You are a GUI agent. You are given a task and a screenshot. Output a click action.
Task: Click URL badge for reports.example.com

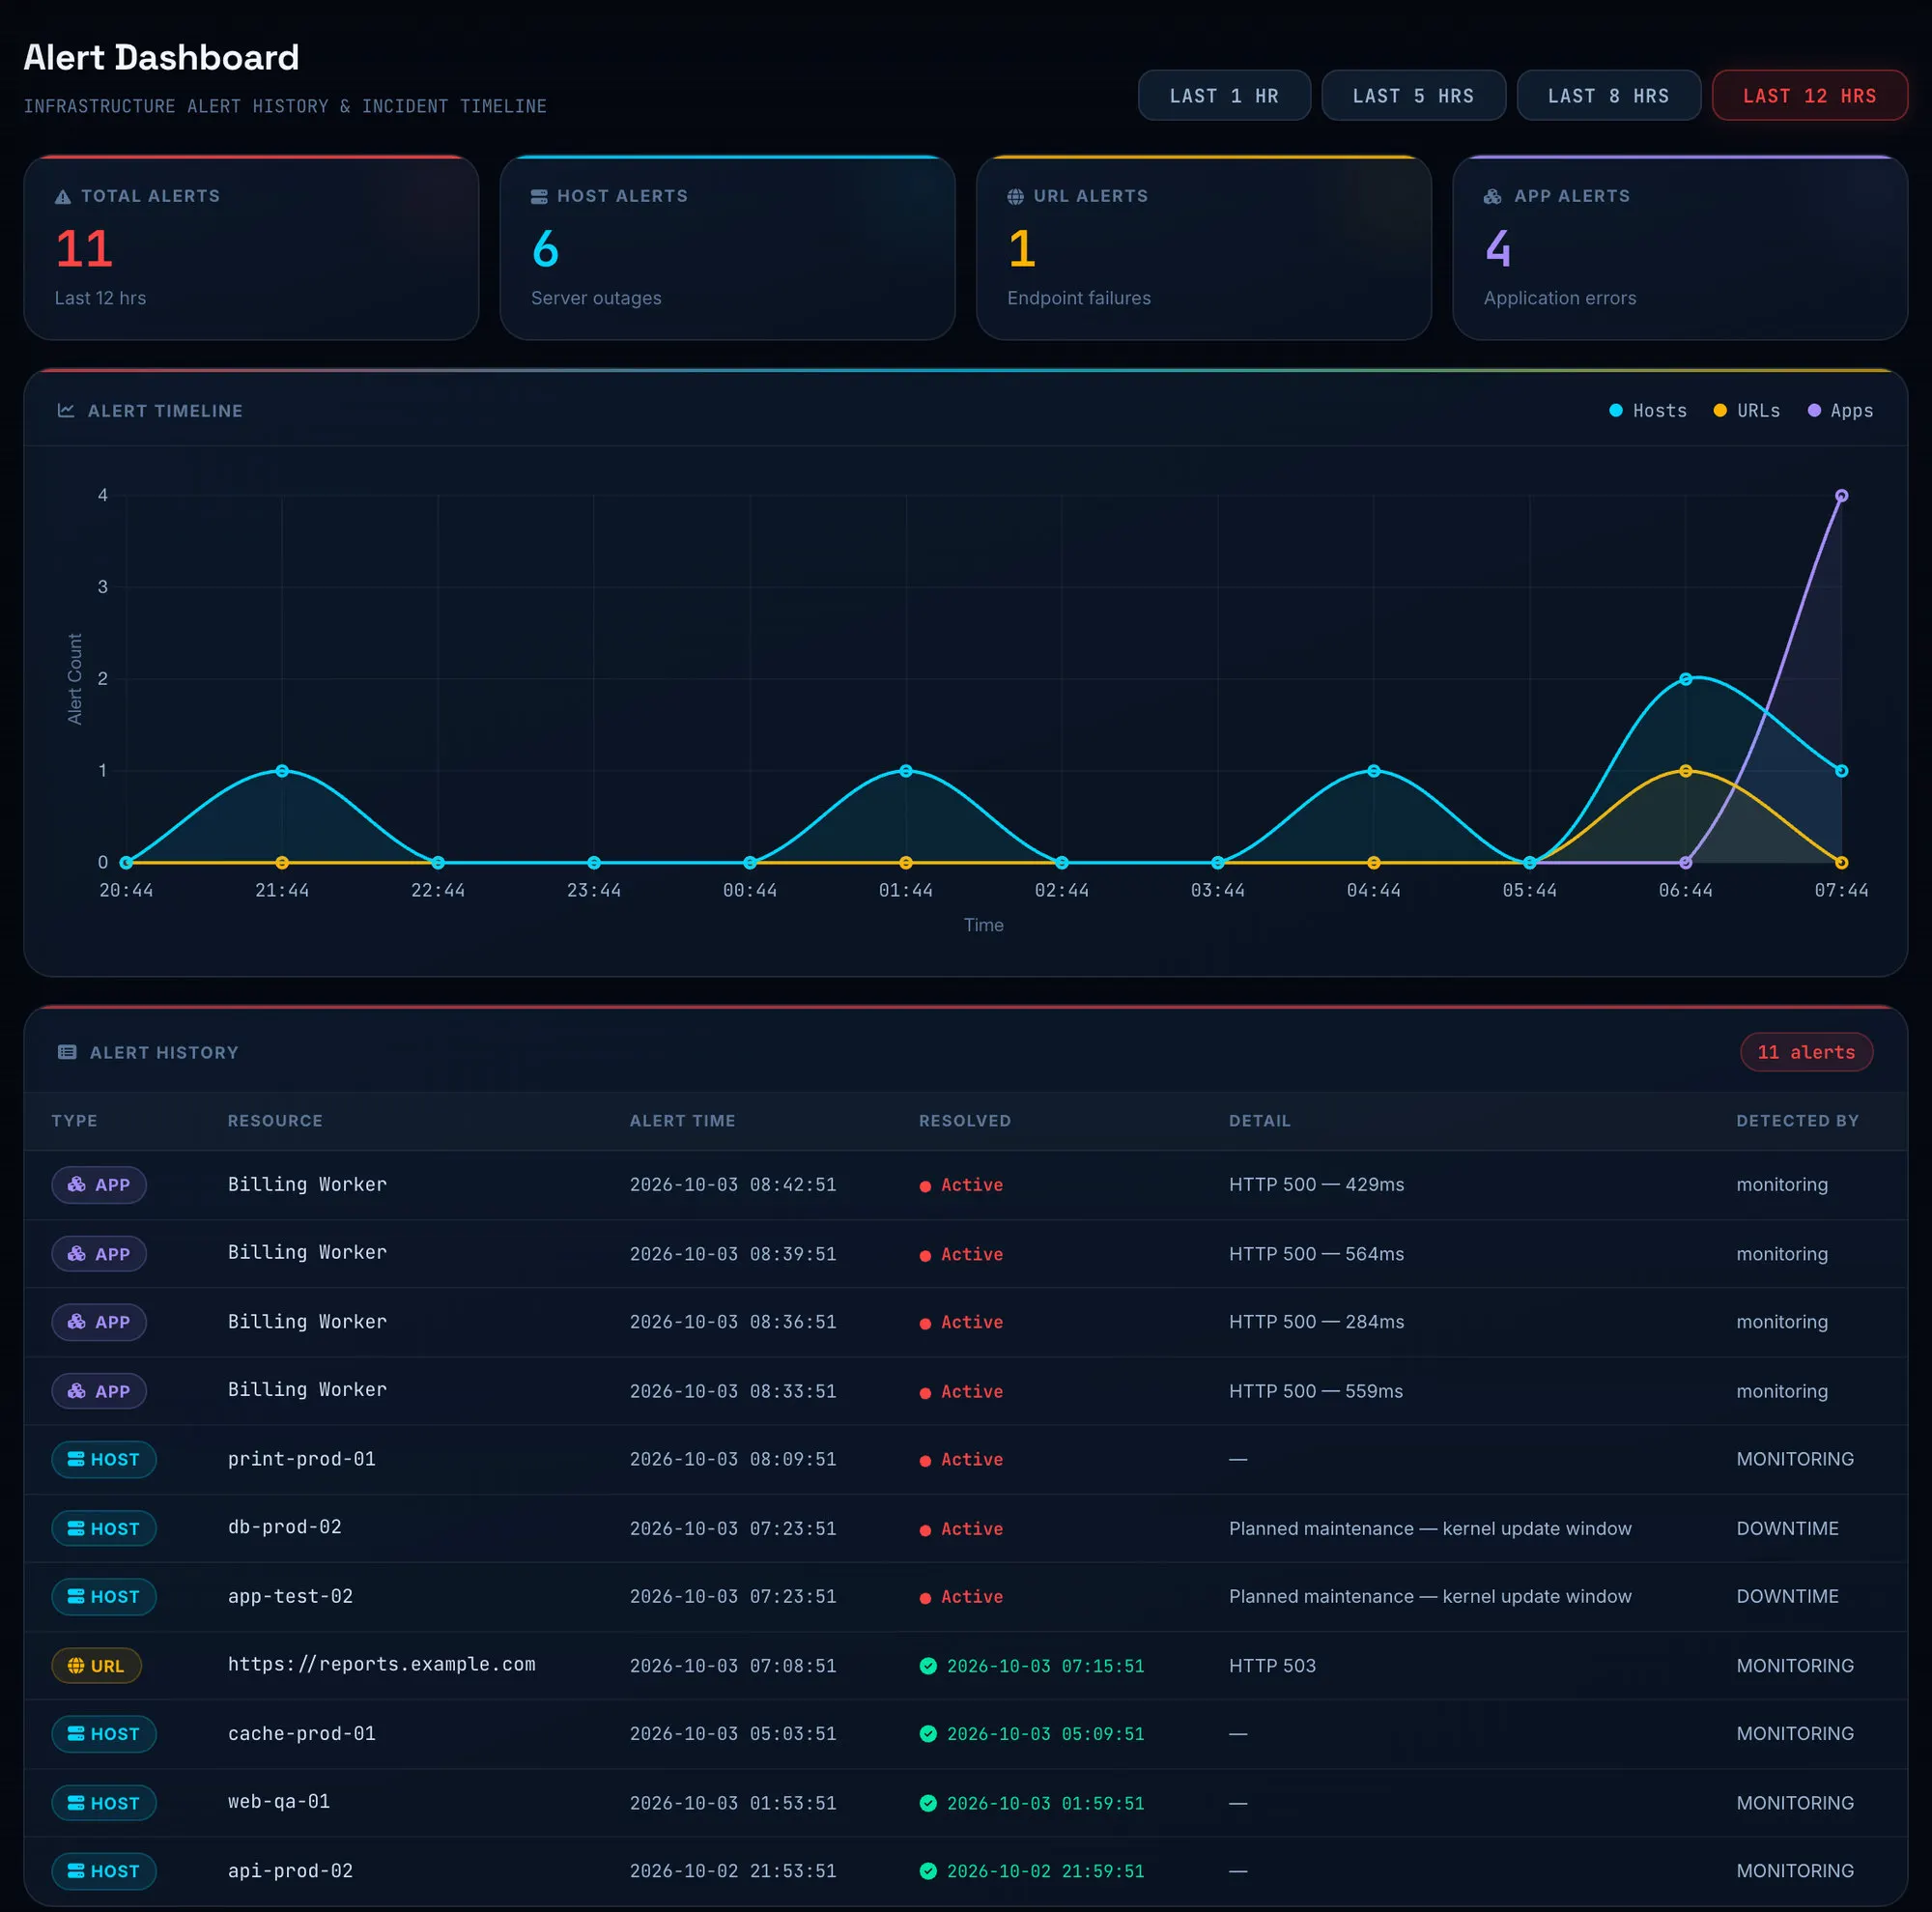pos(96,1666)
